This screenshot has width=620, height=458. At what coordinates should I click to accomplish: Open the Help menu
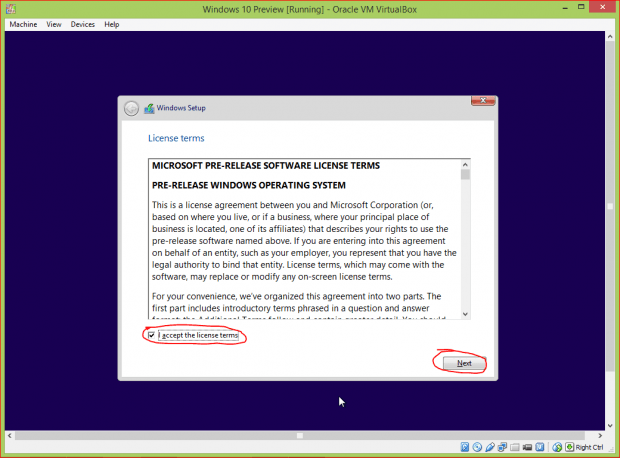112,24
